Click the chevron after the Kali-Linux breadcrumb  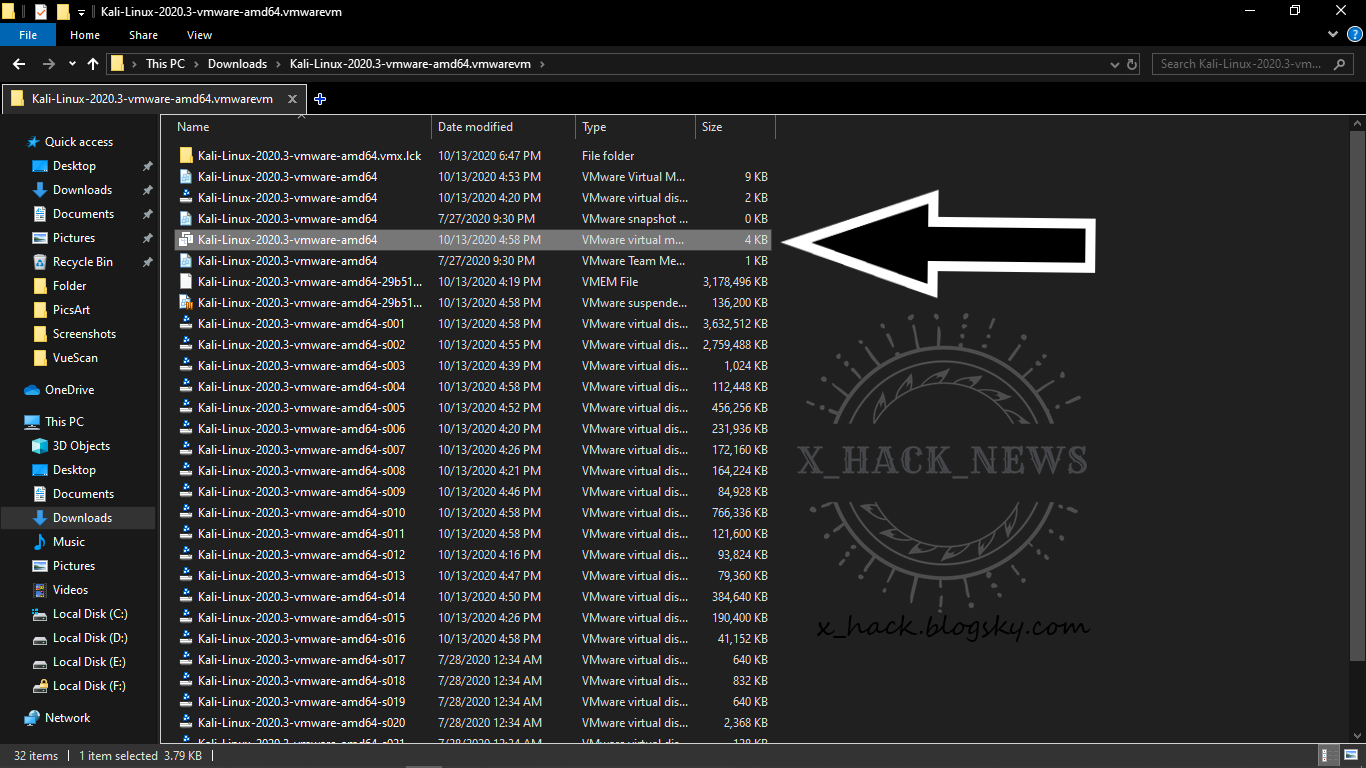542,64
